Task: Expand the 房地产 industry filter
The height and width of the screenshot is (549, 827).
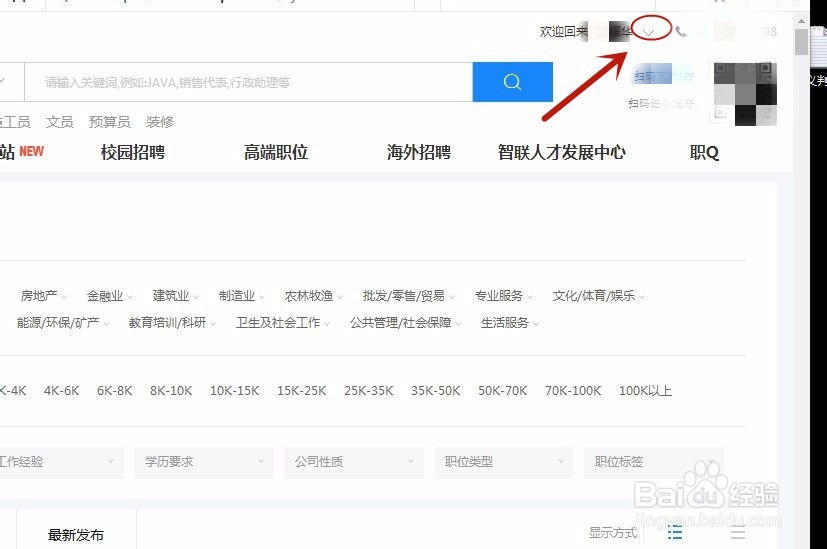Action: point(43,296)
